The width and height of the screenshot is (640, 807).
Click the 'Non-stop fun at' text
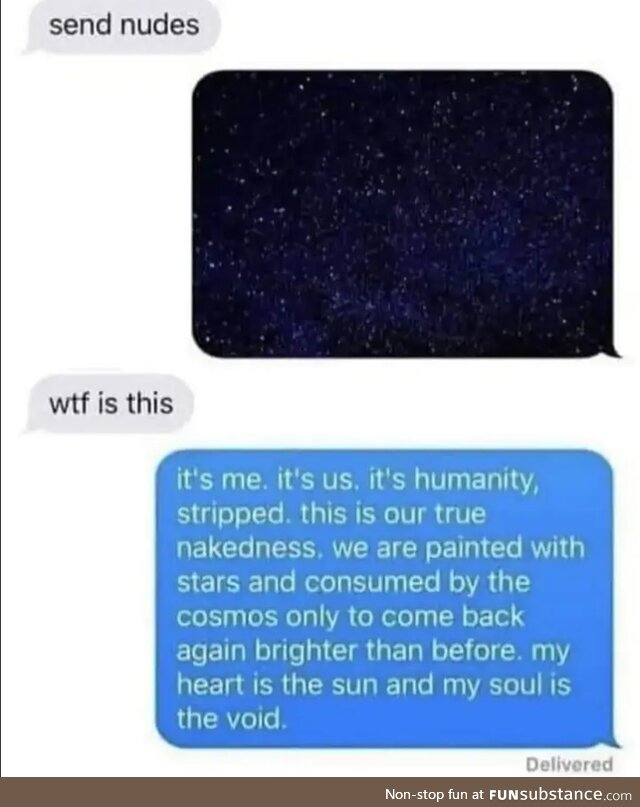click(435, 794)
